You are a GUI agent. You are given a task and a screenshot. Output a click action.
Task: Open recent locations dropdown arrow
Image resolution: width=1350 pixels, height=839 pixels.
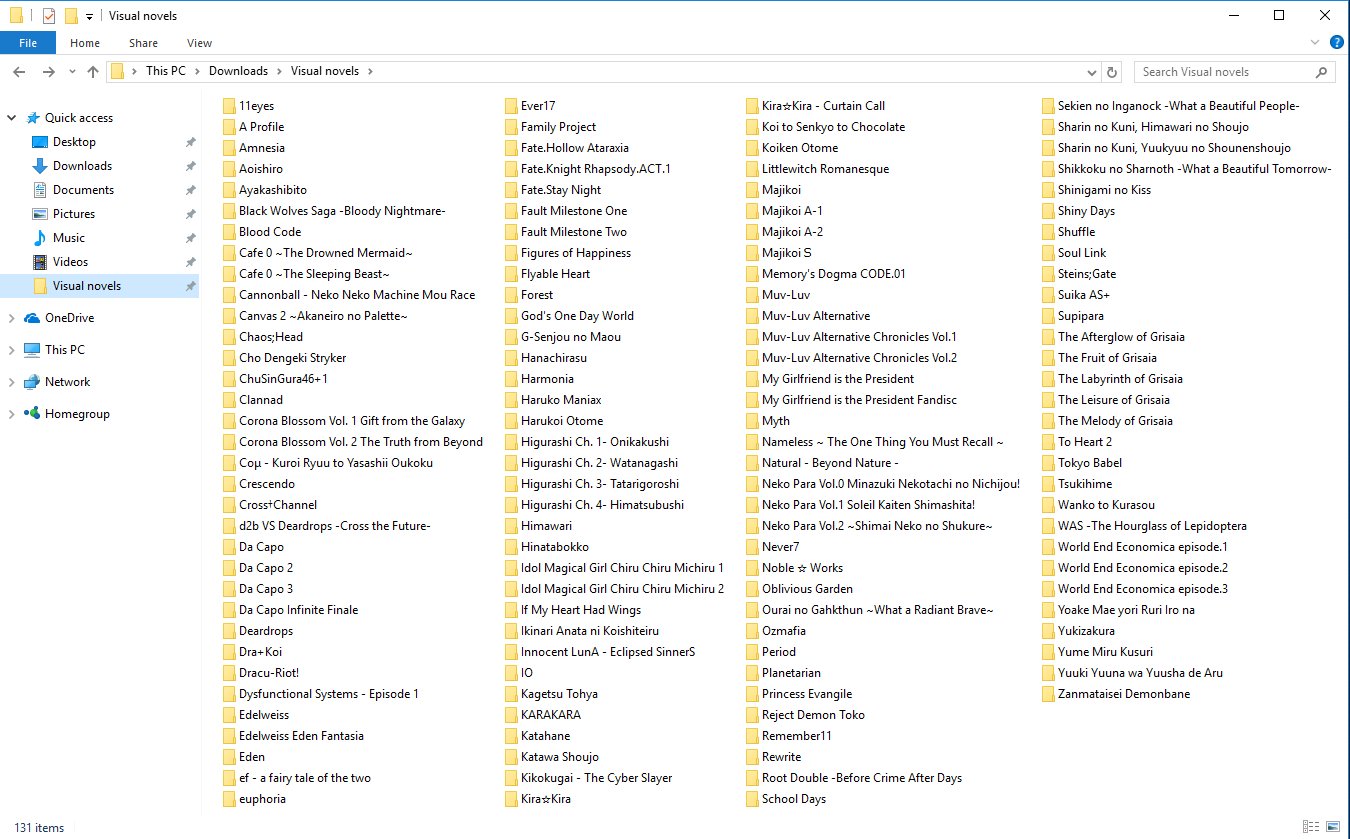click(72, 72)
